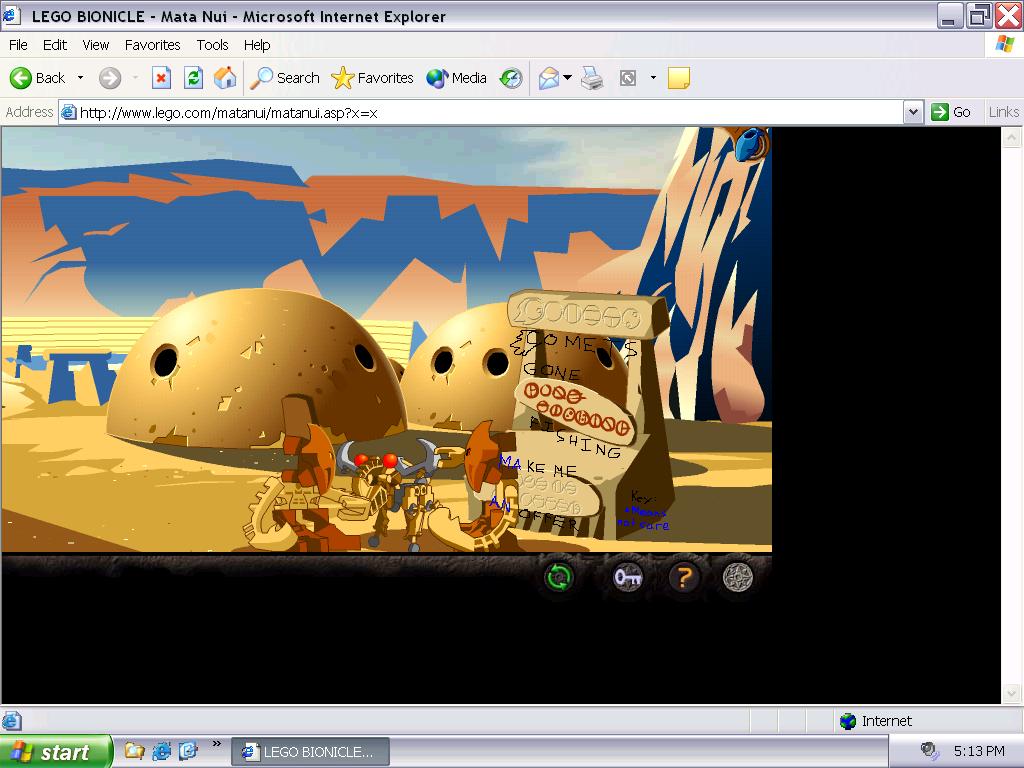1024x768 pixels.
Task: Open the Tools menu
Action: [x=212, y=45]
